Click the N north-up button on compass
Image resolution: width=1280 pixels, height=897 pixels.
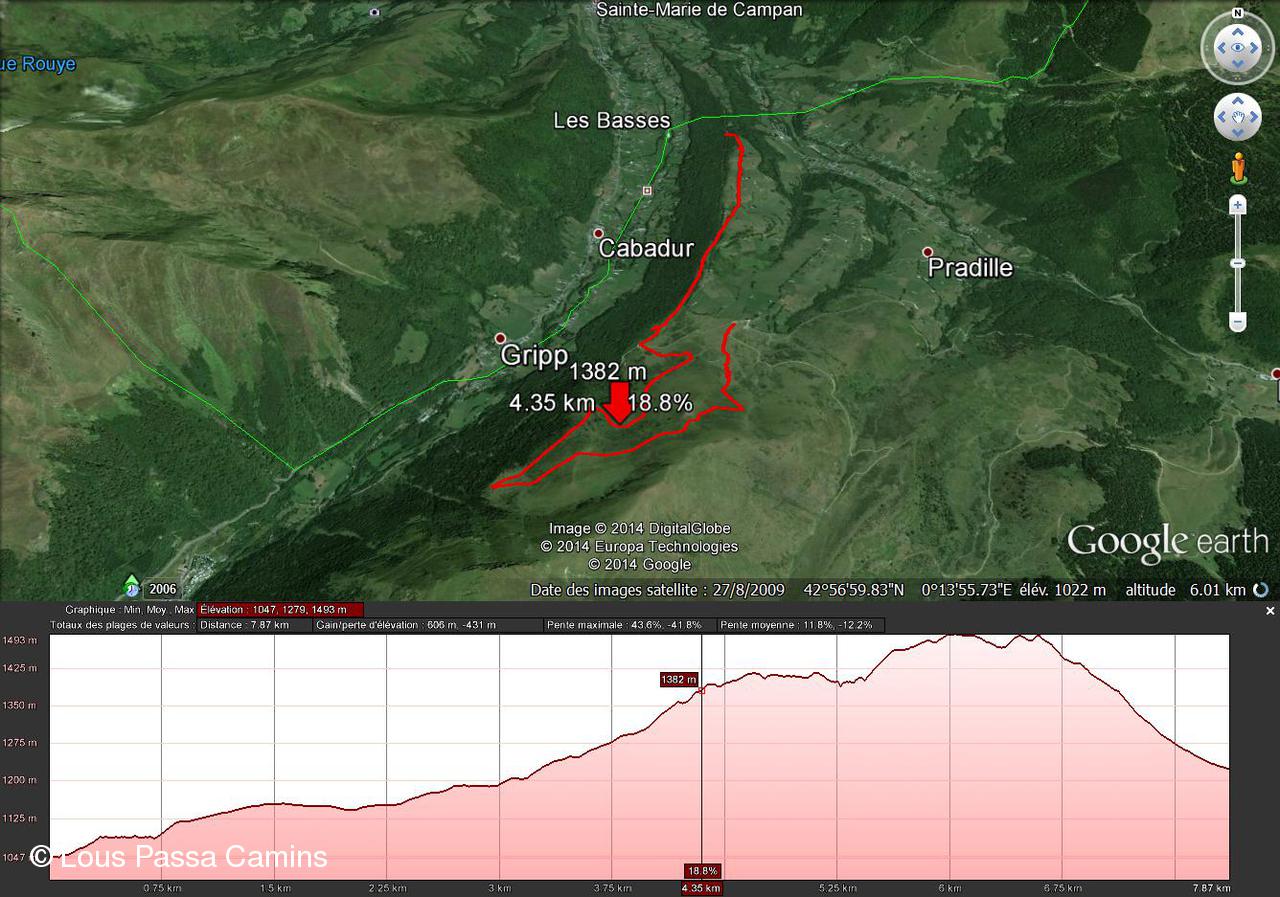(1238, 14)
